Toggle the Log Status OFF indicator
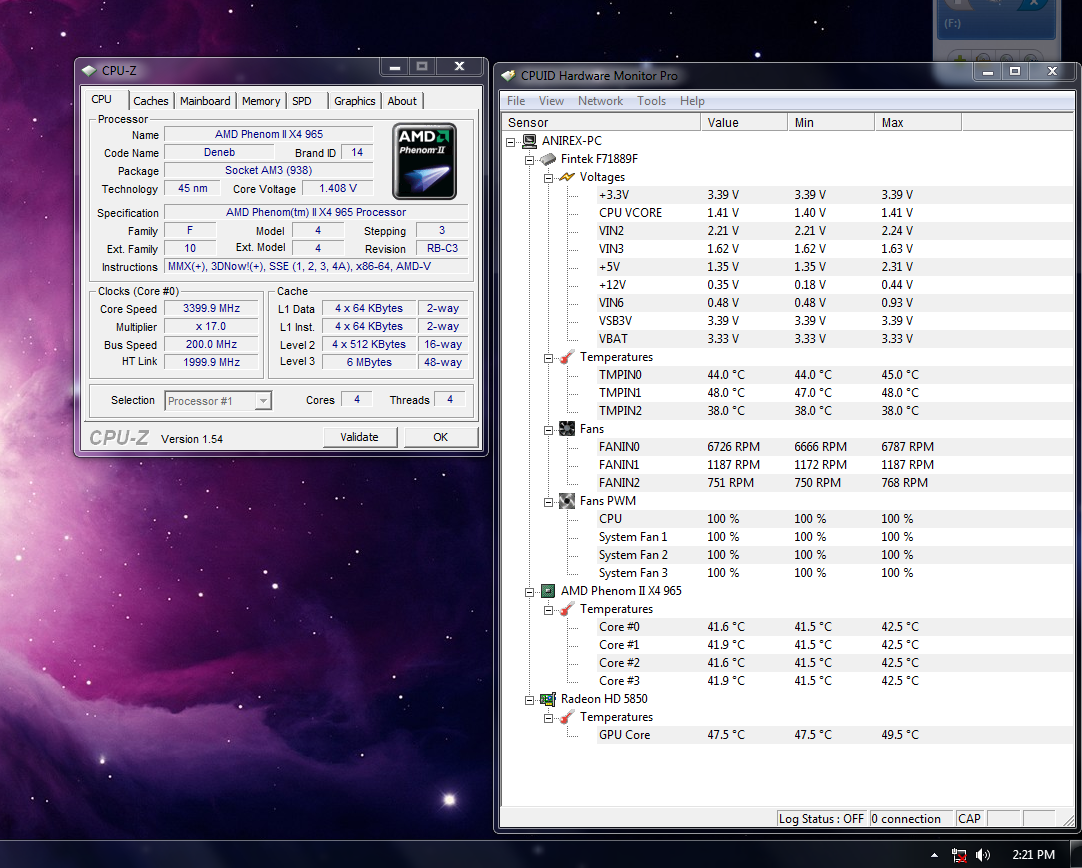The height and width of the screenshot is (868, 1082). (x=821, y=818)
